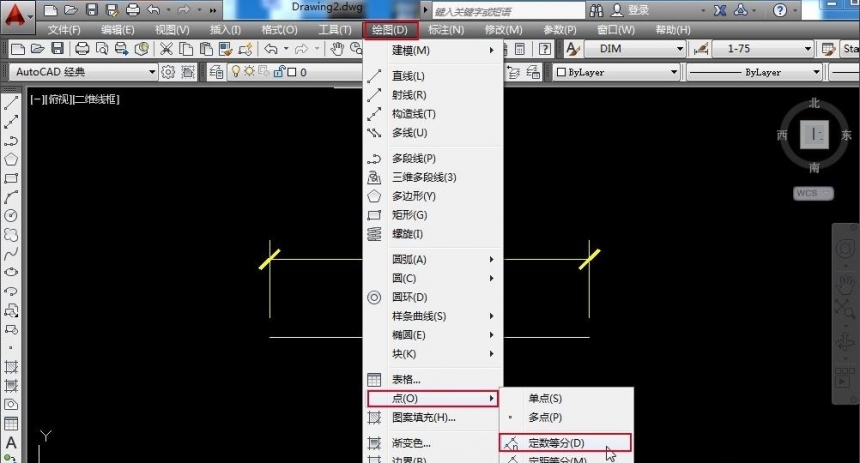
Task: Click the 登录 sign-in button
Action: click(638, 10)
